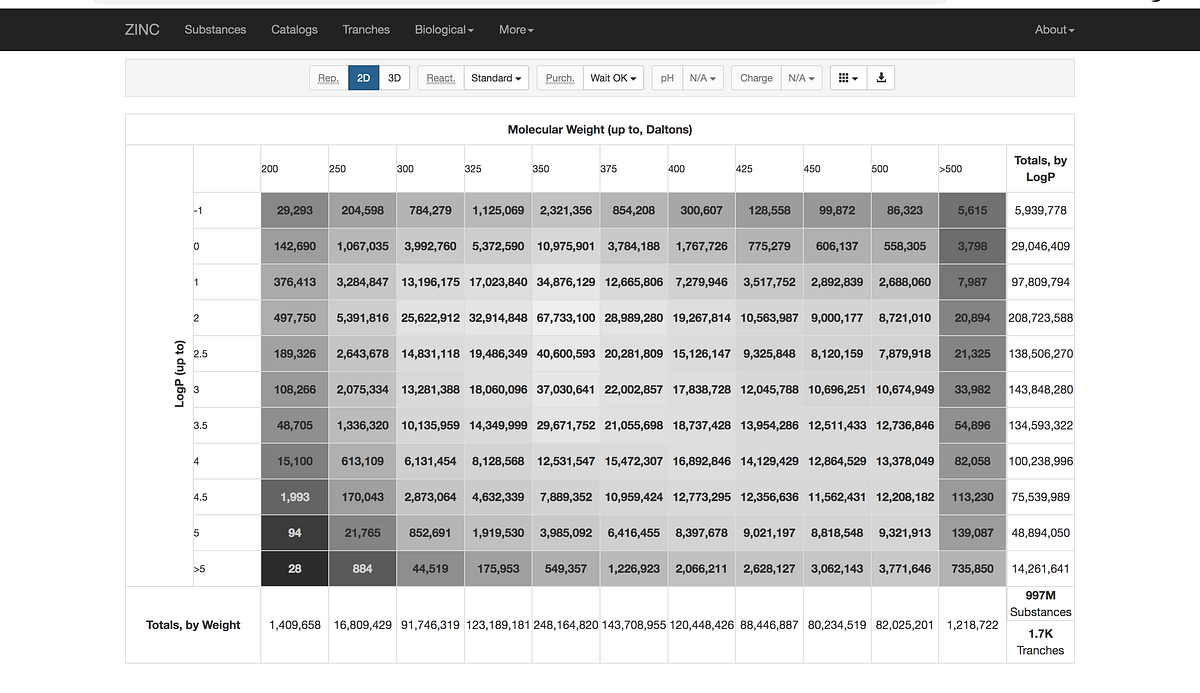Open the Wait OK purchasability dropdown
The image size is (1200, 693).
coord(613,77)
